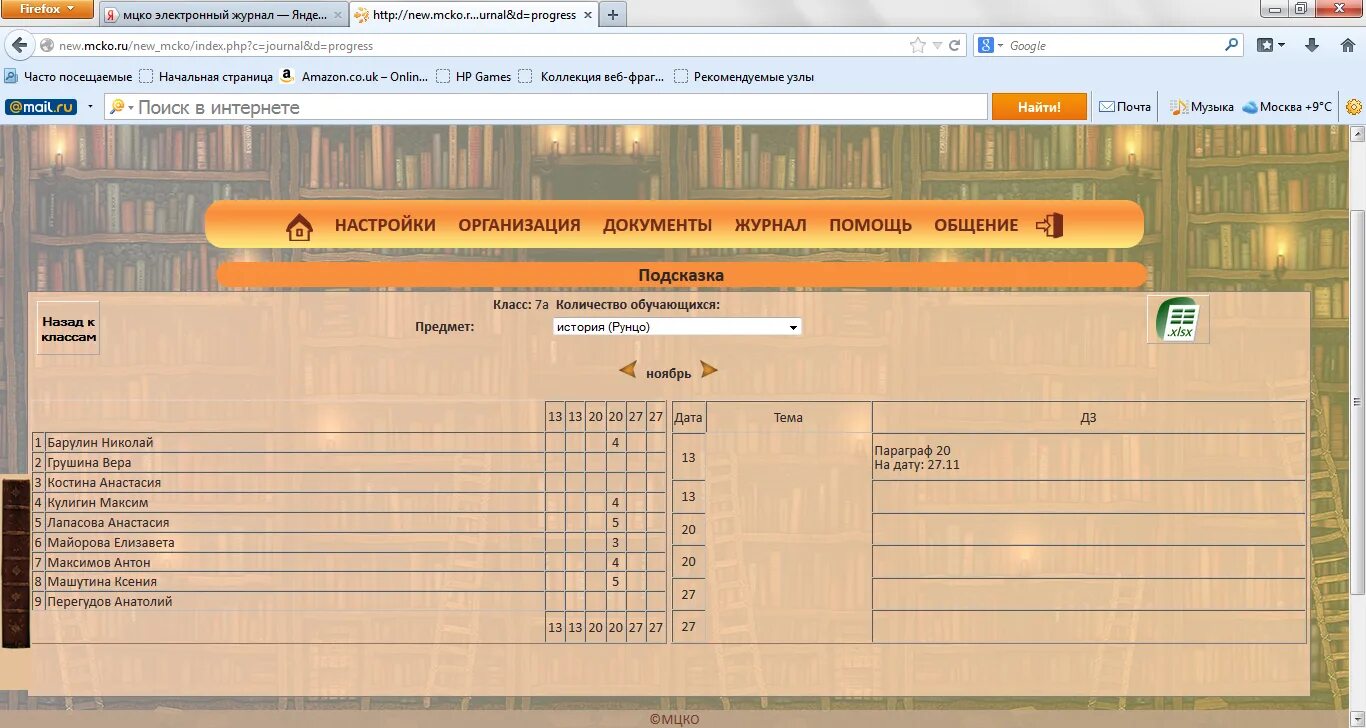
Task: Open ОРГАНИЗАЦИЯ menu
Action: click(519, 226)
